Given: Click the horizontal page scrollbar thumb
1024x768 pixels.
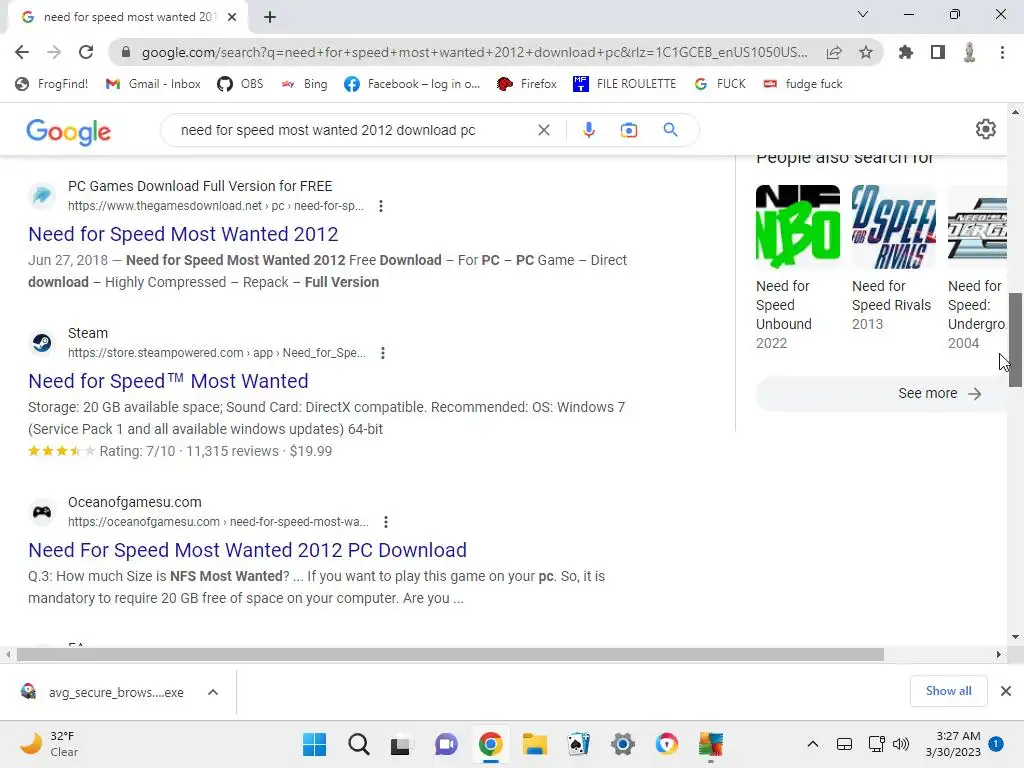Looking at the screenshot, I should pyautogui.click(x=450, y=654).
